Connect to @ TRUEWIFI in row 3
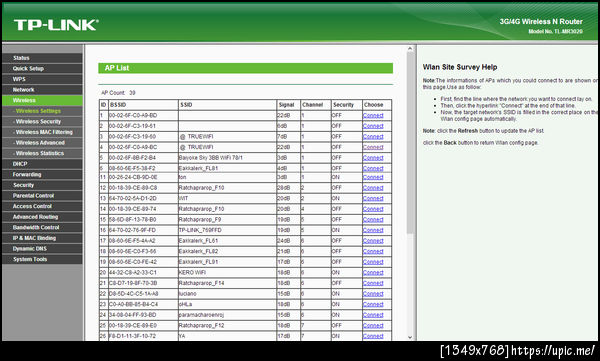 (373, 137)
